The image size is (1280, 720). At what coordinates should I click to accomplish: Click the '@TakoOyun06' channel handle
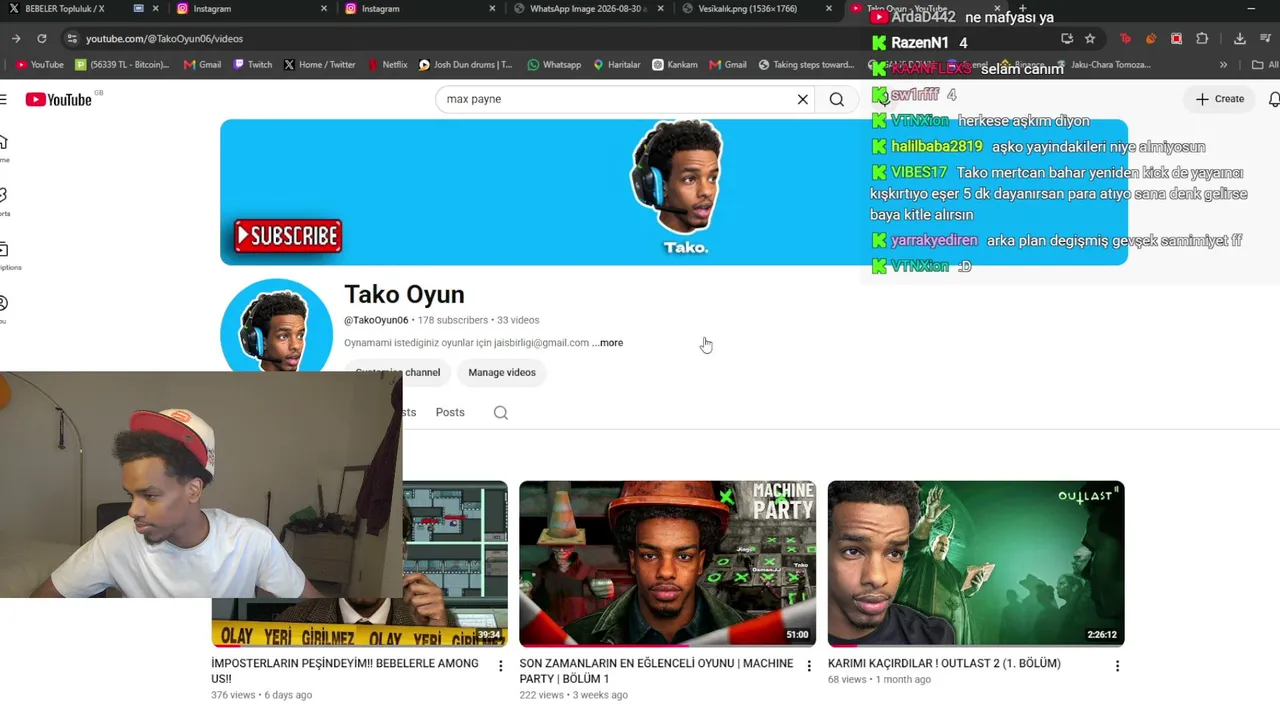[x=376, y=320]
